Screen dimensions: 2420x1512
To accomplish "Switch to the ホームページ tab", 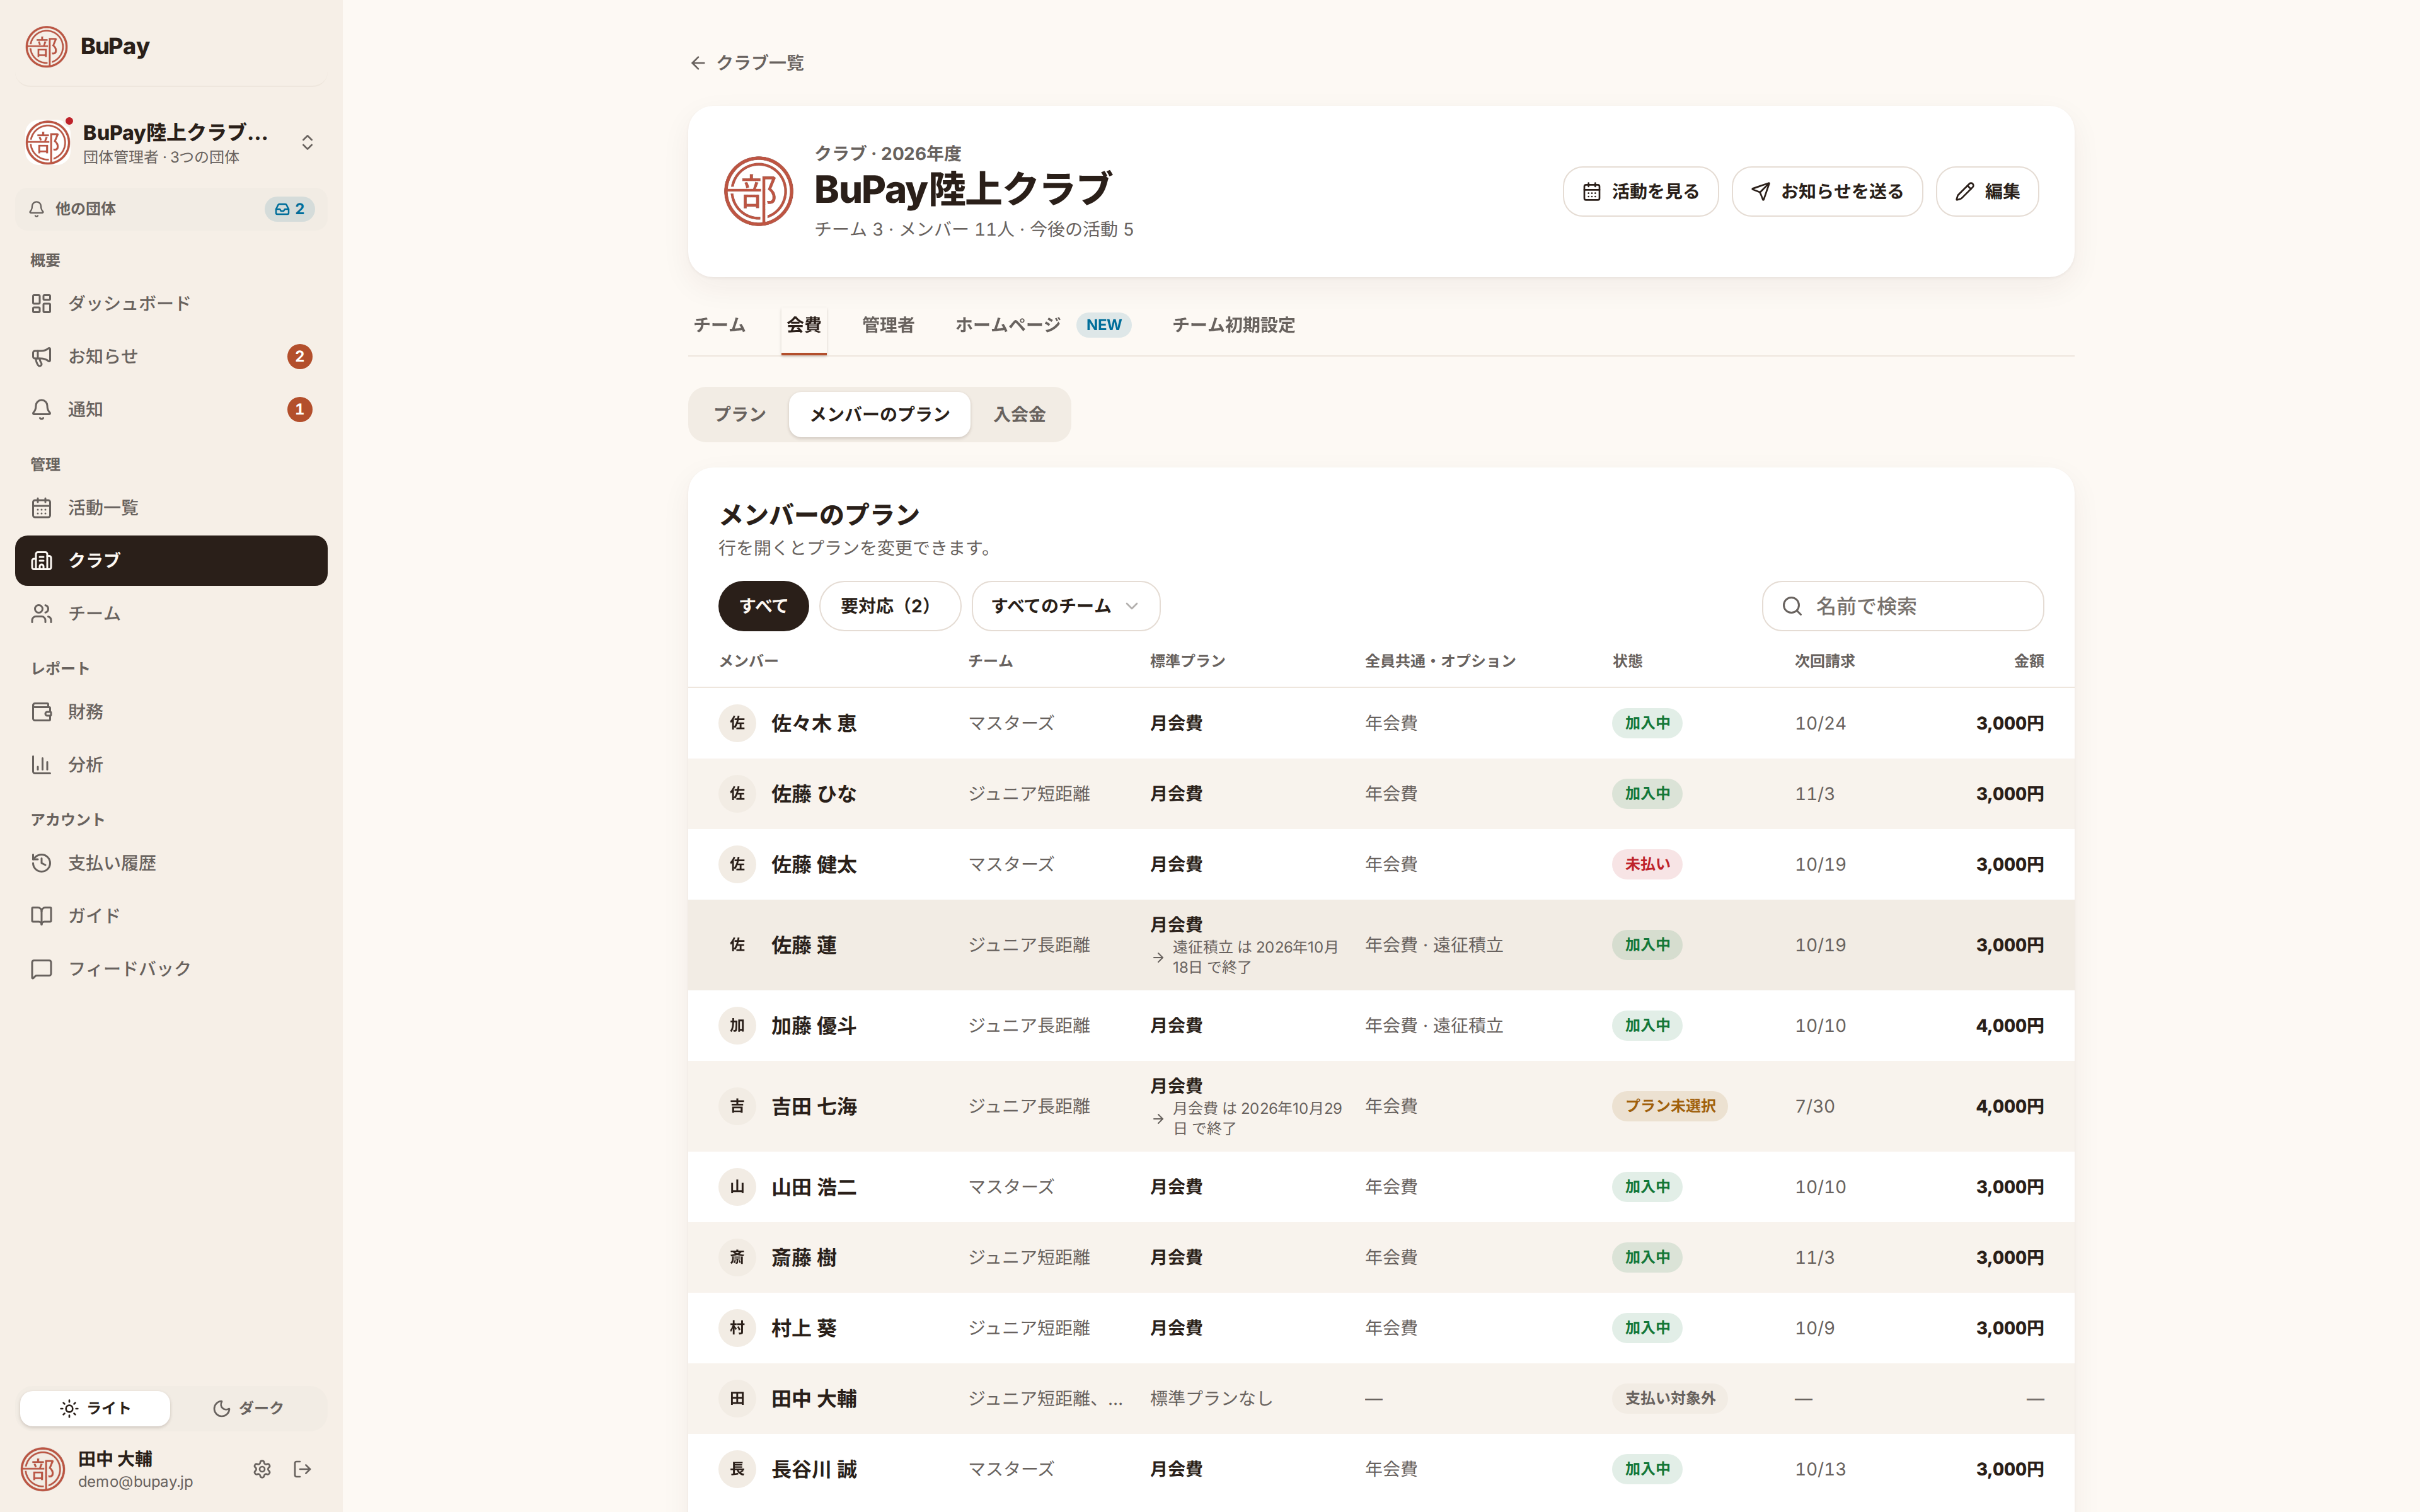I will [1042, 325].
